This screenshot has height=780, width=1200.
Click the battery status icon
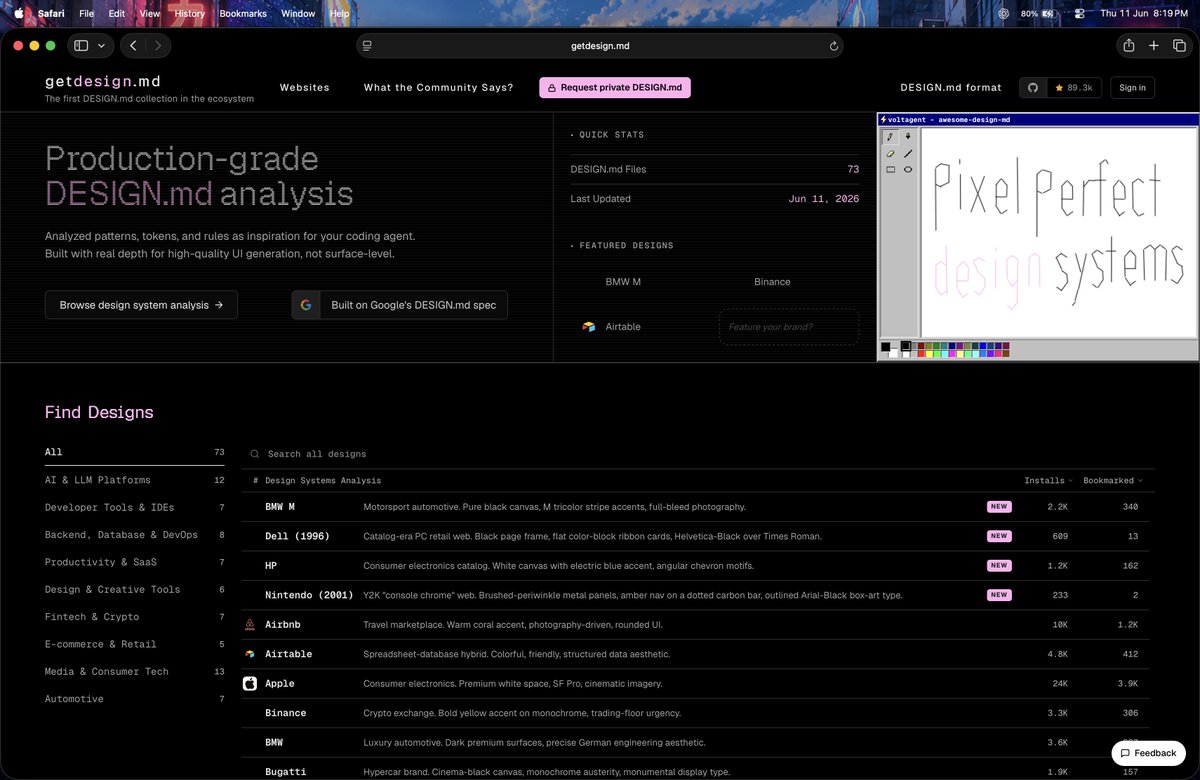[x=1048, y=14]
